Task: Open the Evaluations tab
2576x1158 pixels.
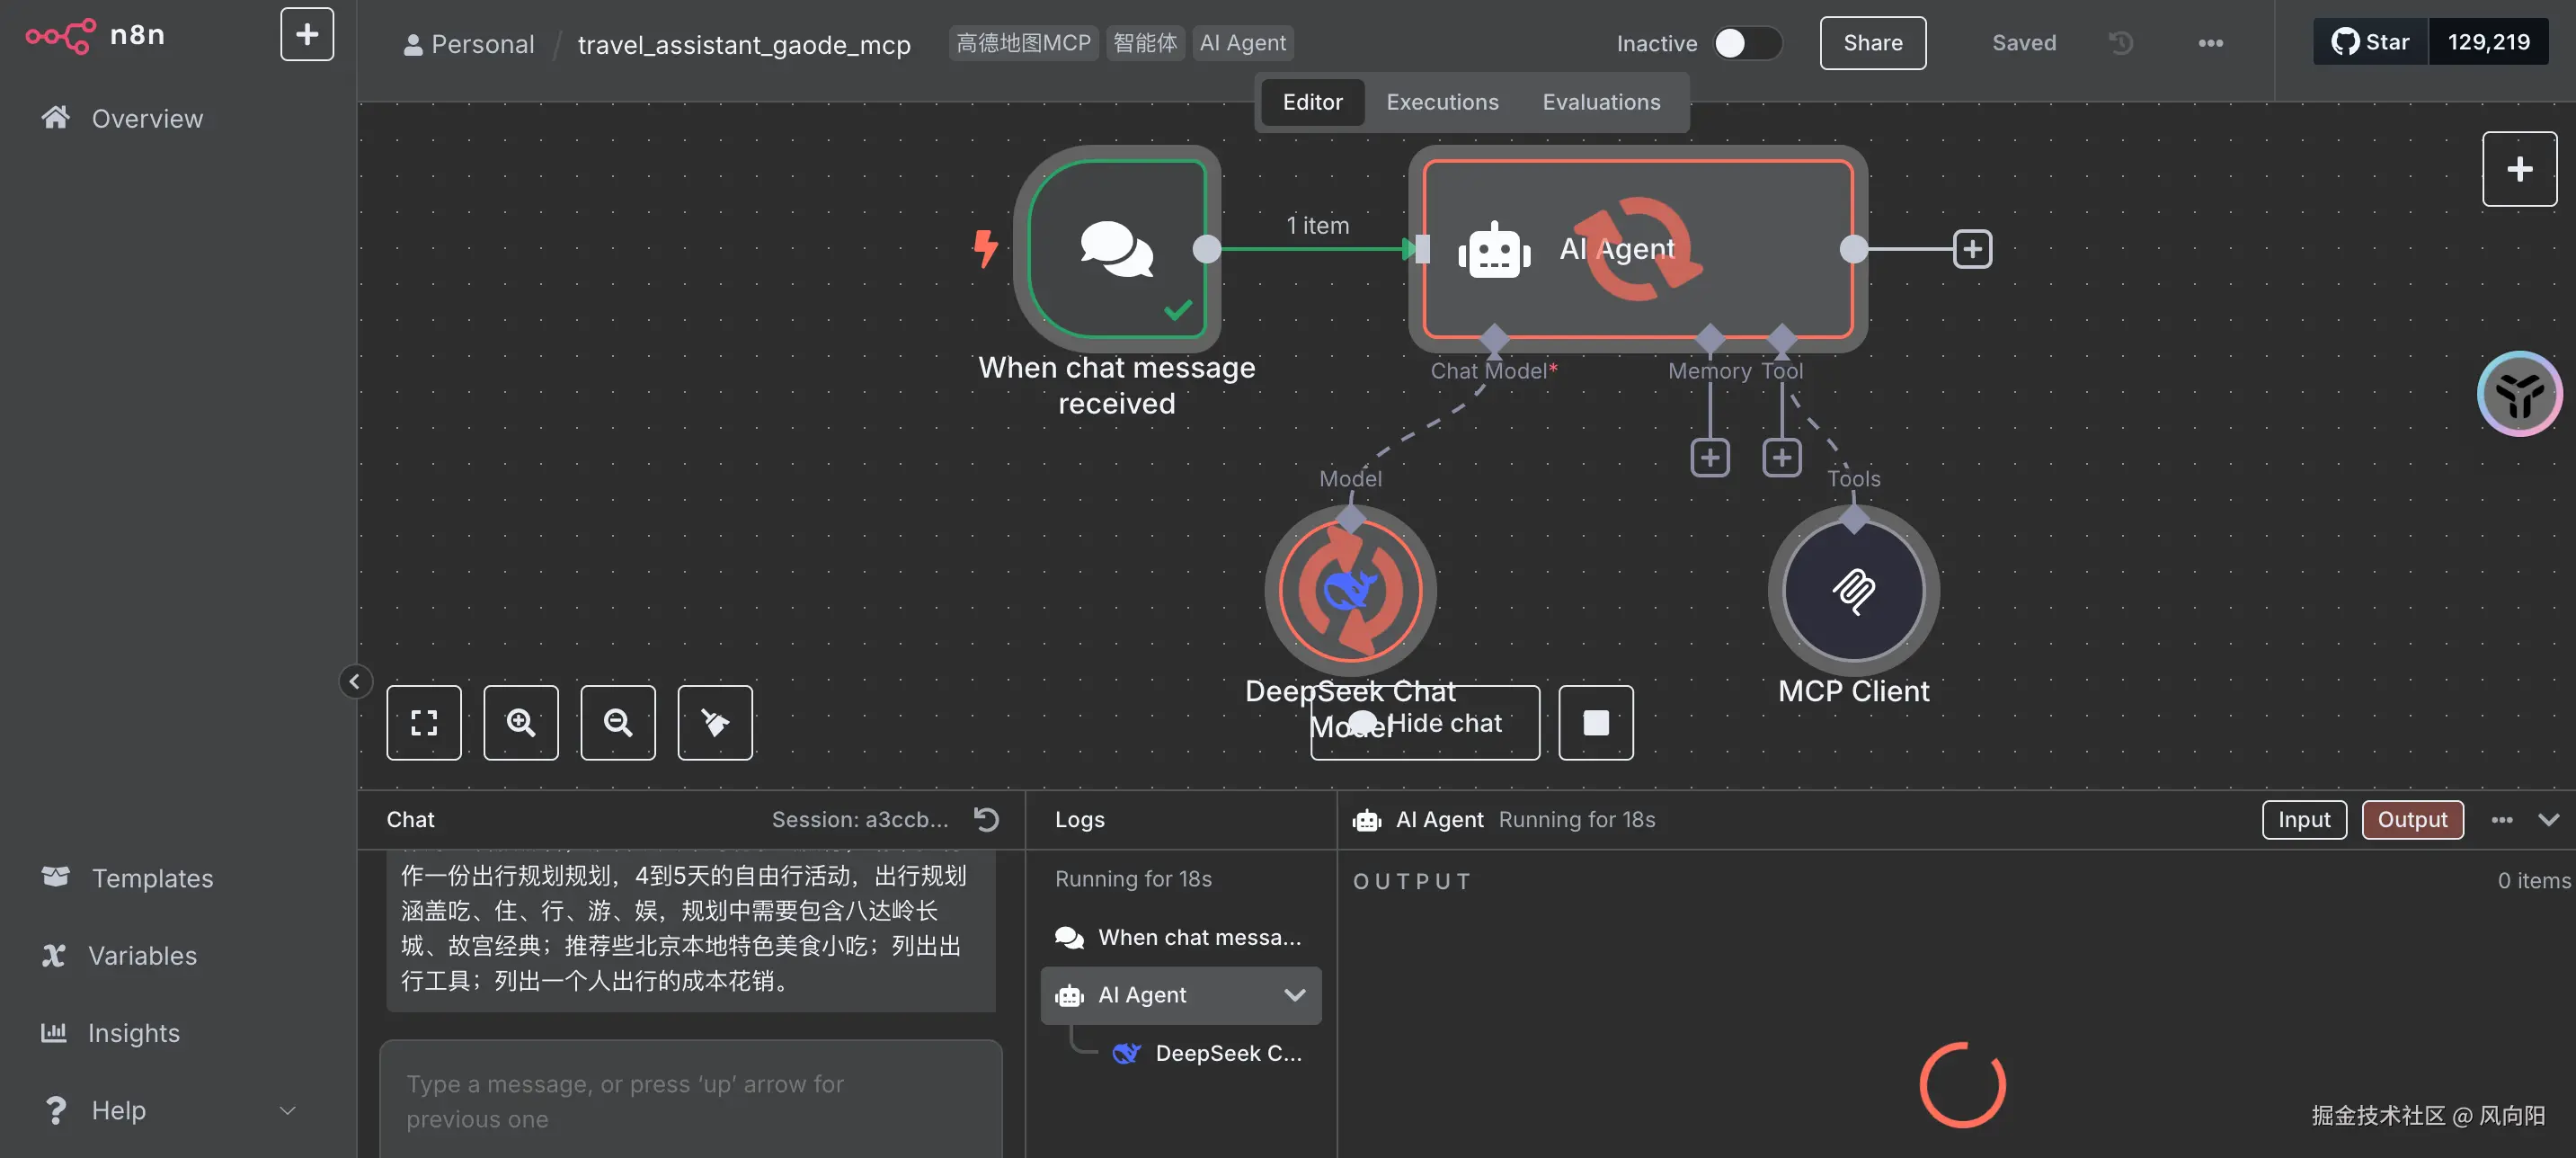Action: point(1600,102)
